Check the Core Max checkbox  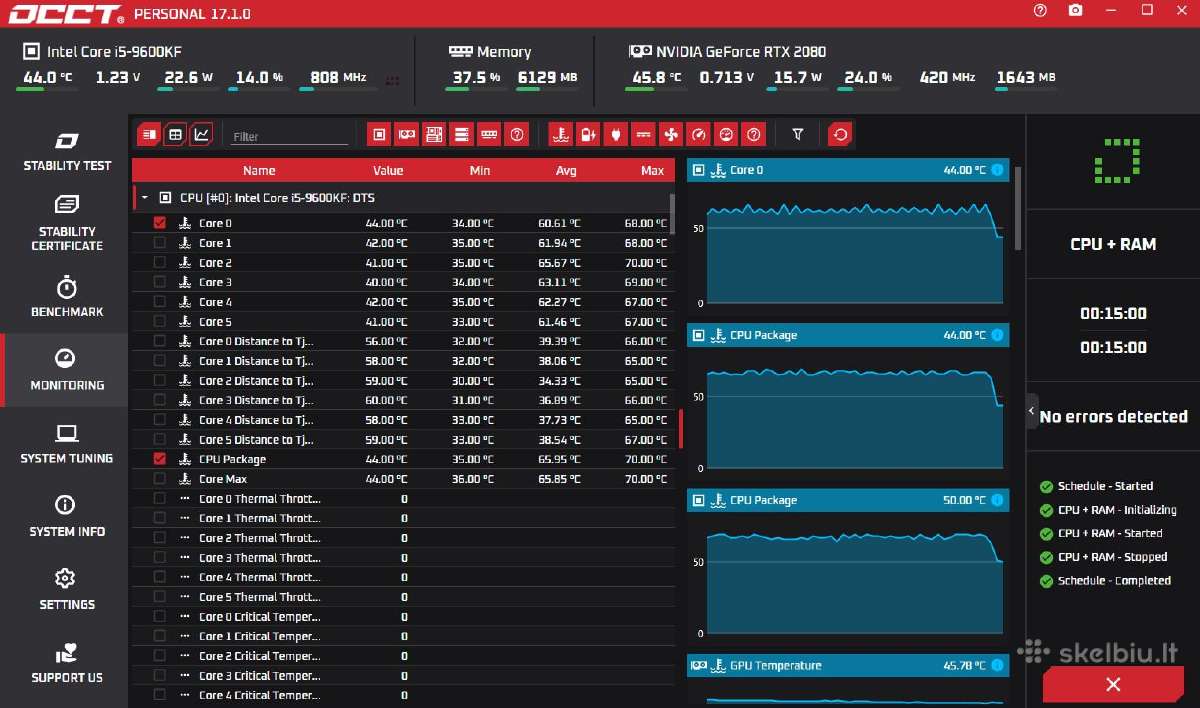click(x=159, y=479)
